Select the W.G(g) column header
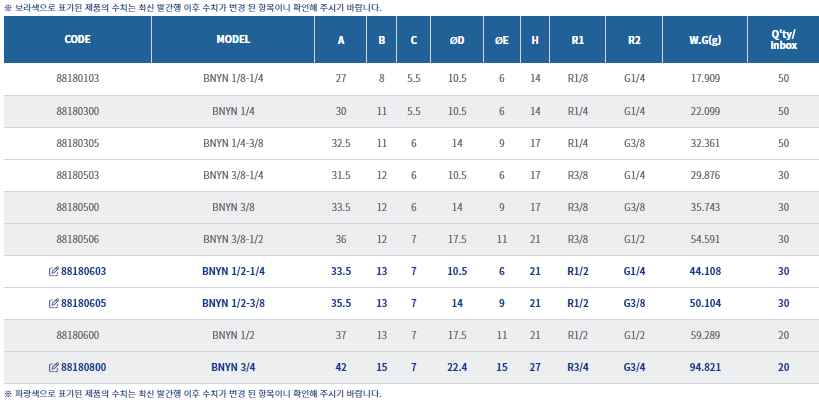 [706, 41]
